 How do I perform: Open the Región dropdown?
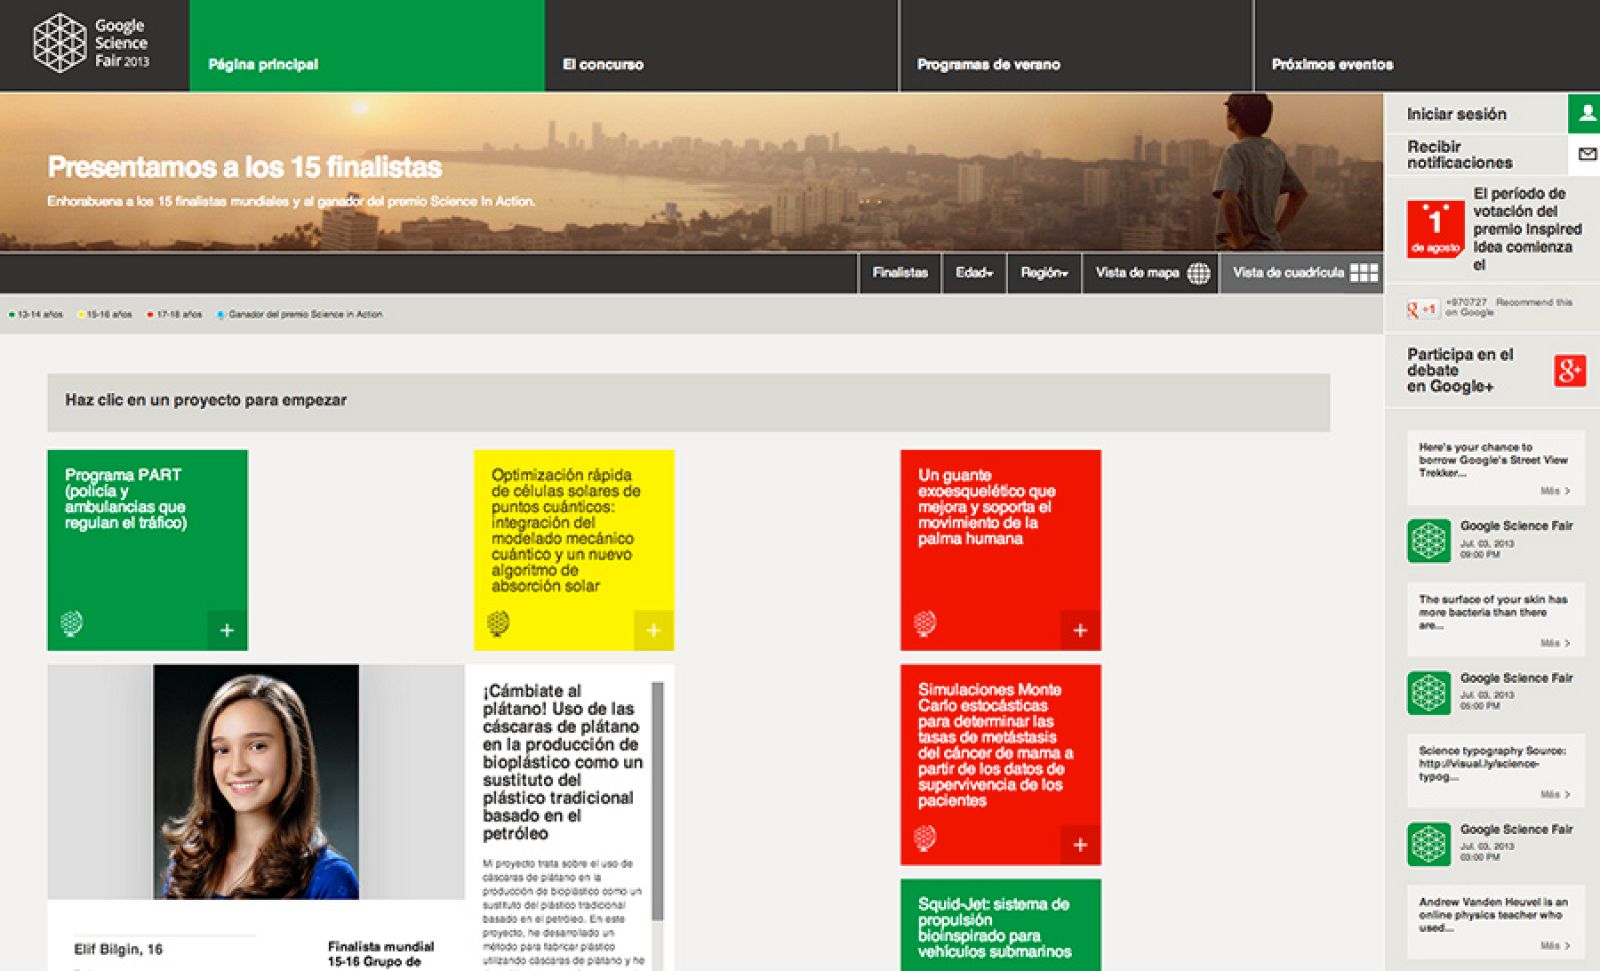[1043, 271]
